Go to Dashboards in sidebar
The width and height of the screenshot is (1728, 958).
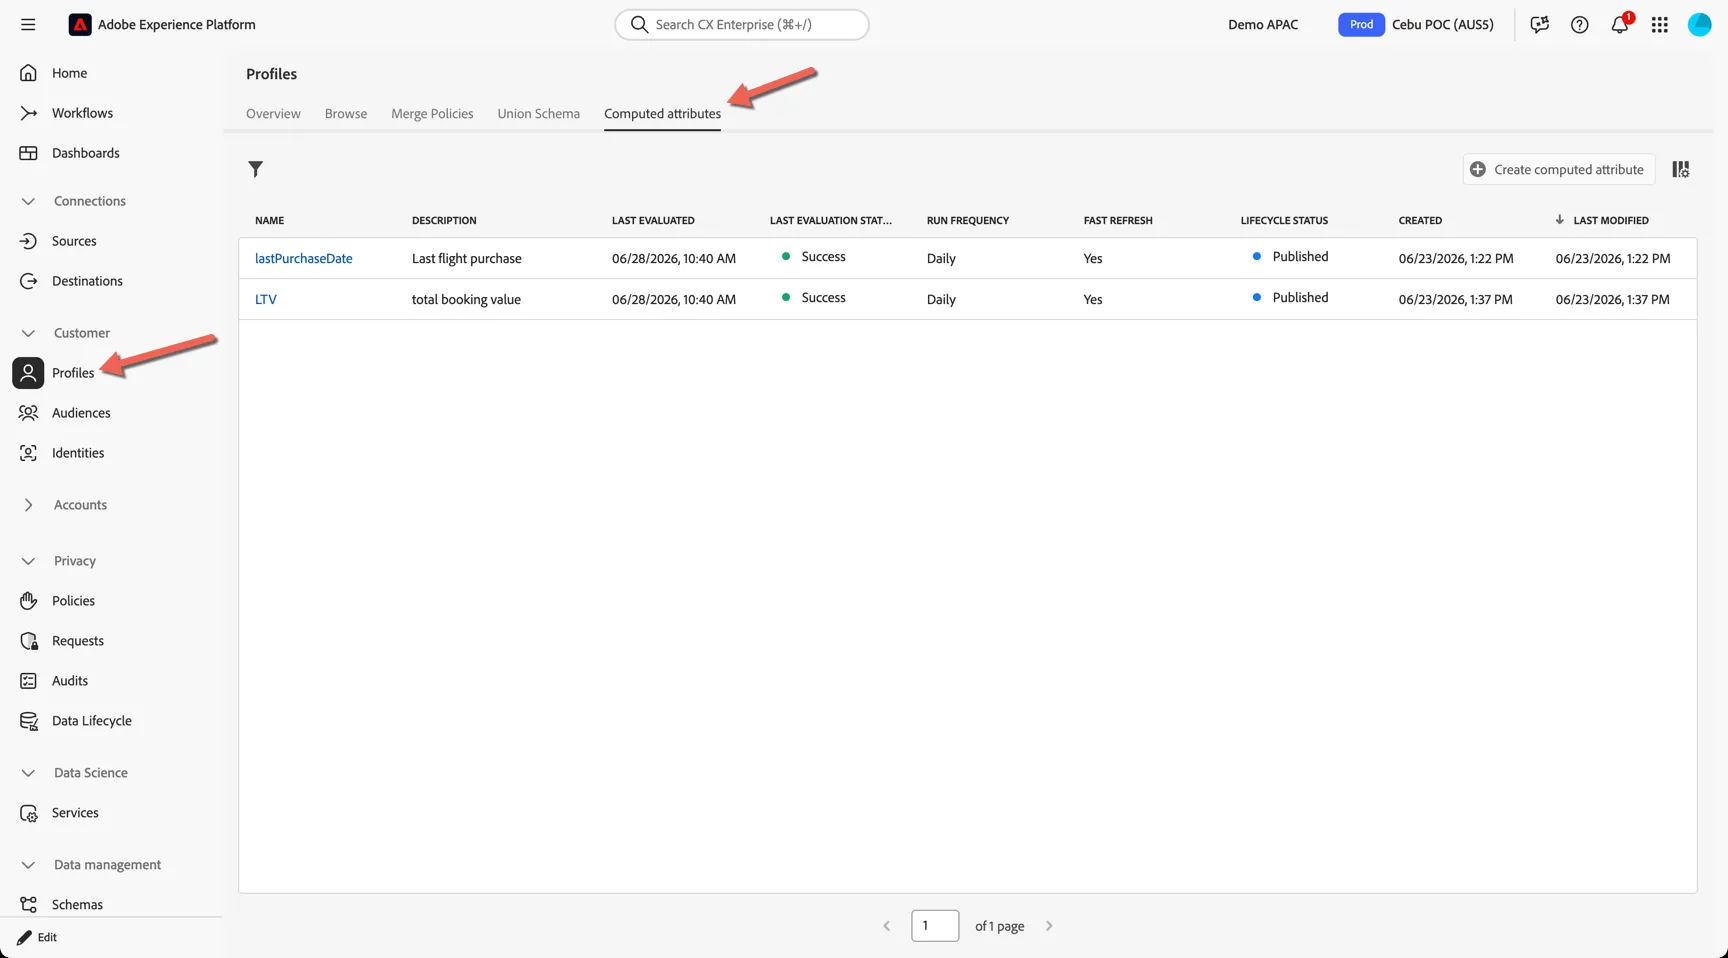pyautogui.click(x=85, y=153)
